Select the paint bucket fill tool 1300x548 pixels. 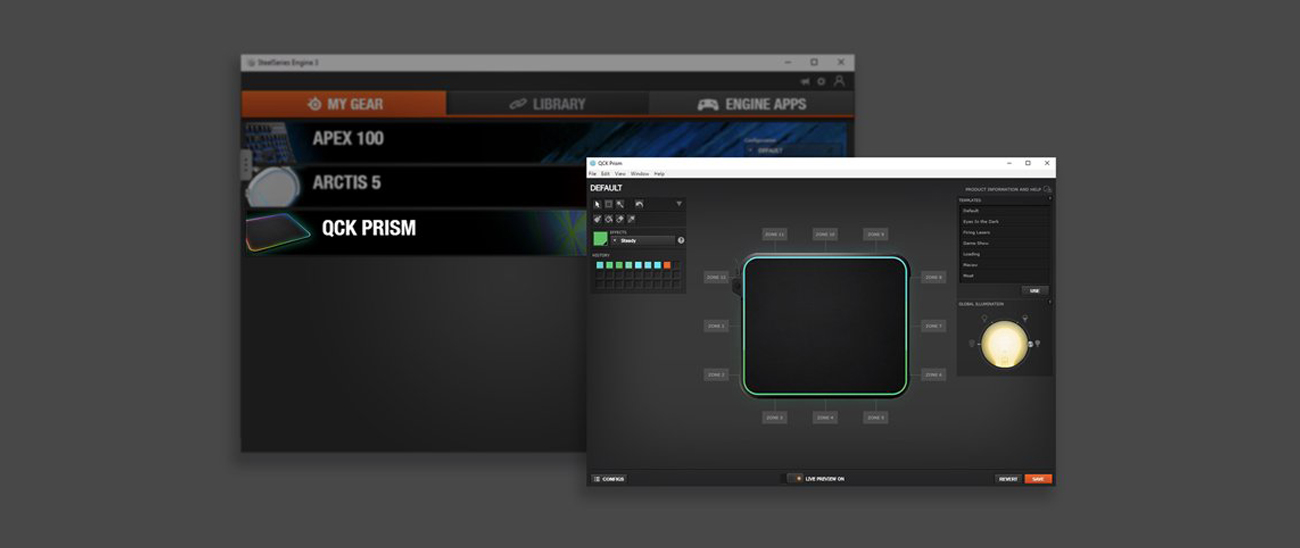point(608,219)
